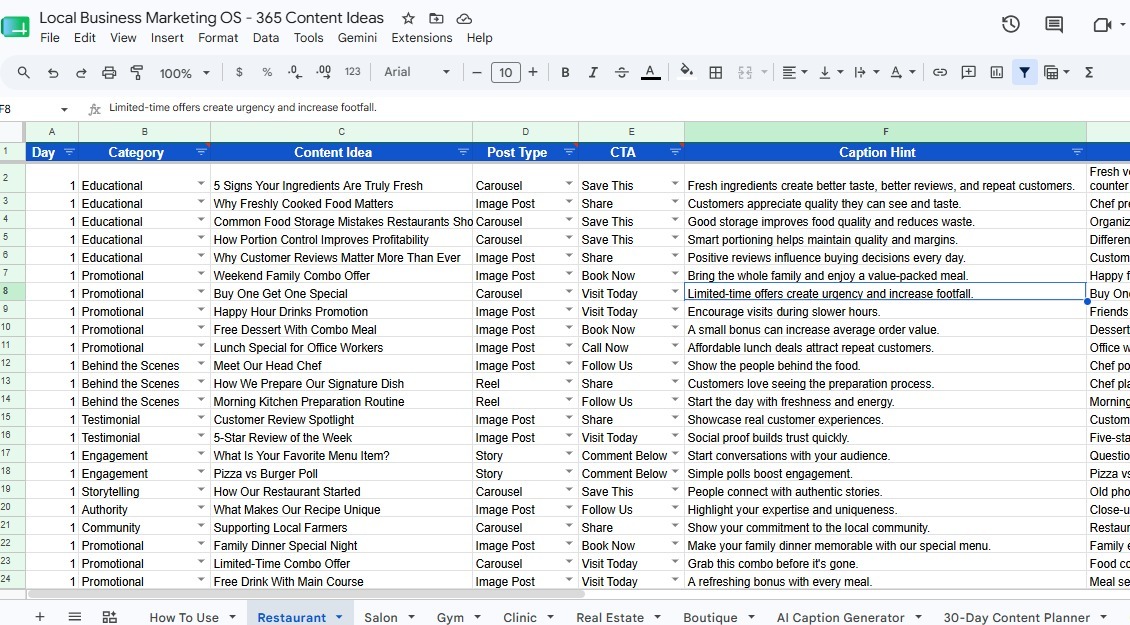Select cell 'Meet Our Head Chef'
Image resolution: width=1130 pixels, height=625 pixels.
tap(341, 365)
